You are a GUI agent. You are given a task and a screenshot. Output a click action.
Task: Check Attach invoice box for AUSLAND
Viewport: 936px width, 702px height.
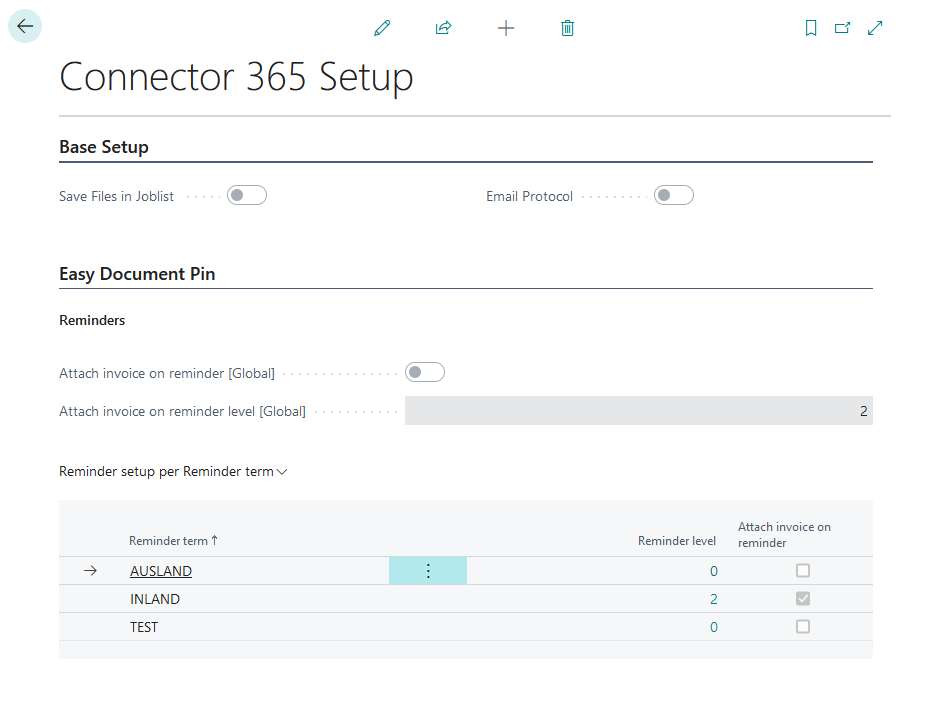click(803, 571)
